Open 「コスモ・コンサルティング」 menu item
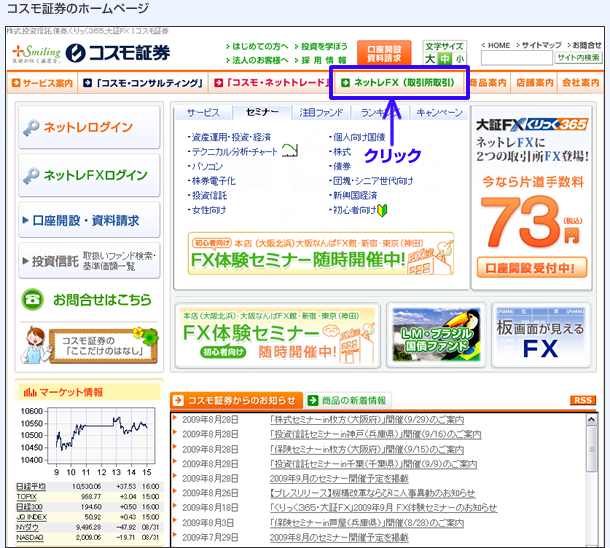This screenshot has height=548, width=610. [x=143, y=83]
